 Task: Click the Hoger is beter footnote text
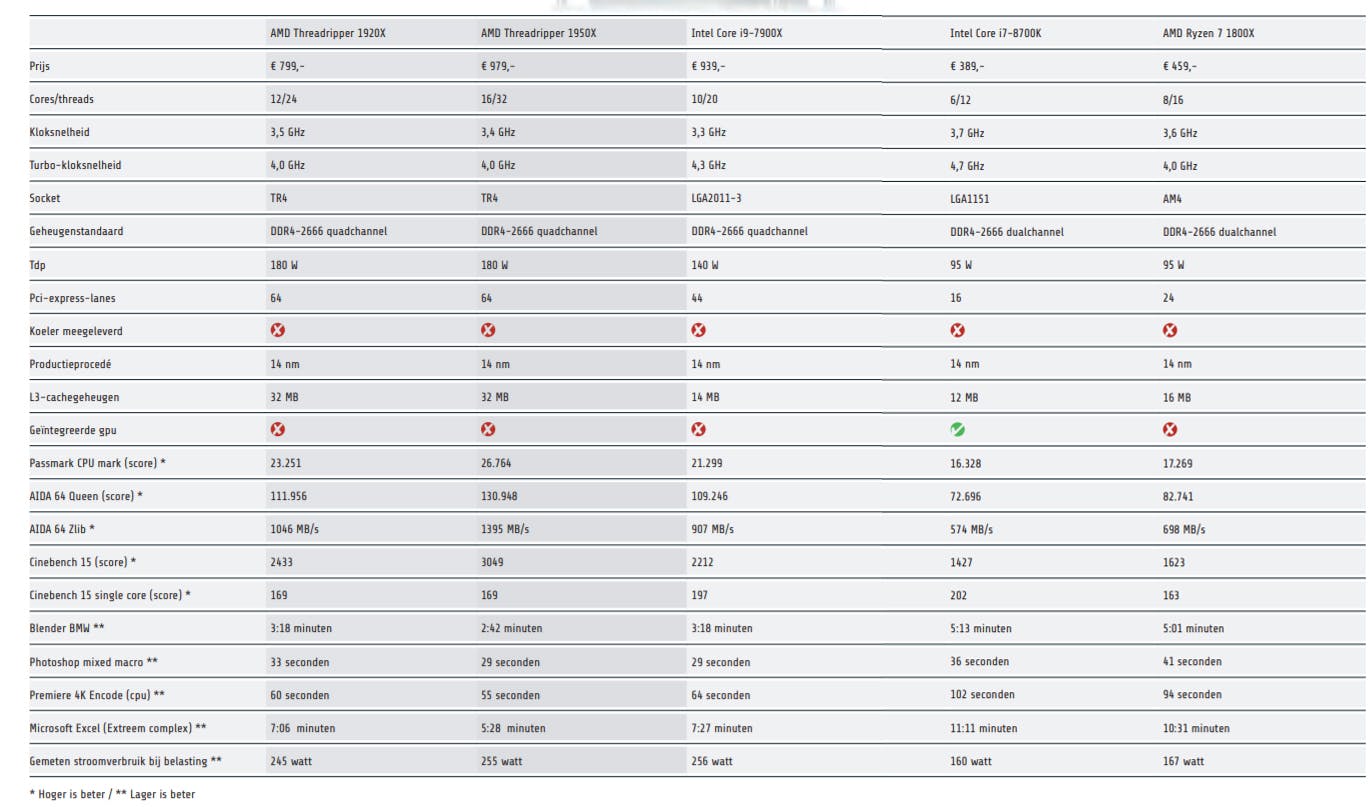pyautogui.click(x=67, y=794)
